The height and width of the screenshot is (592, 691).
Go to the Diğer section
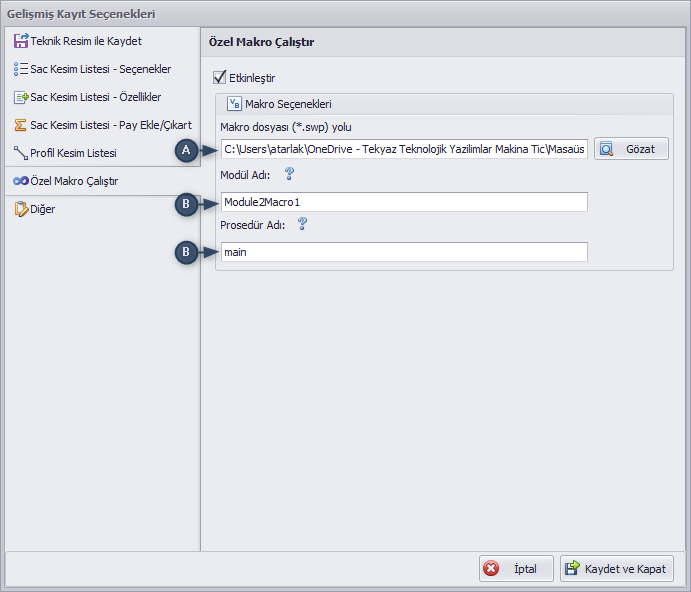click(102, 209)
